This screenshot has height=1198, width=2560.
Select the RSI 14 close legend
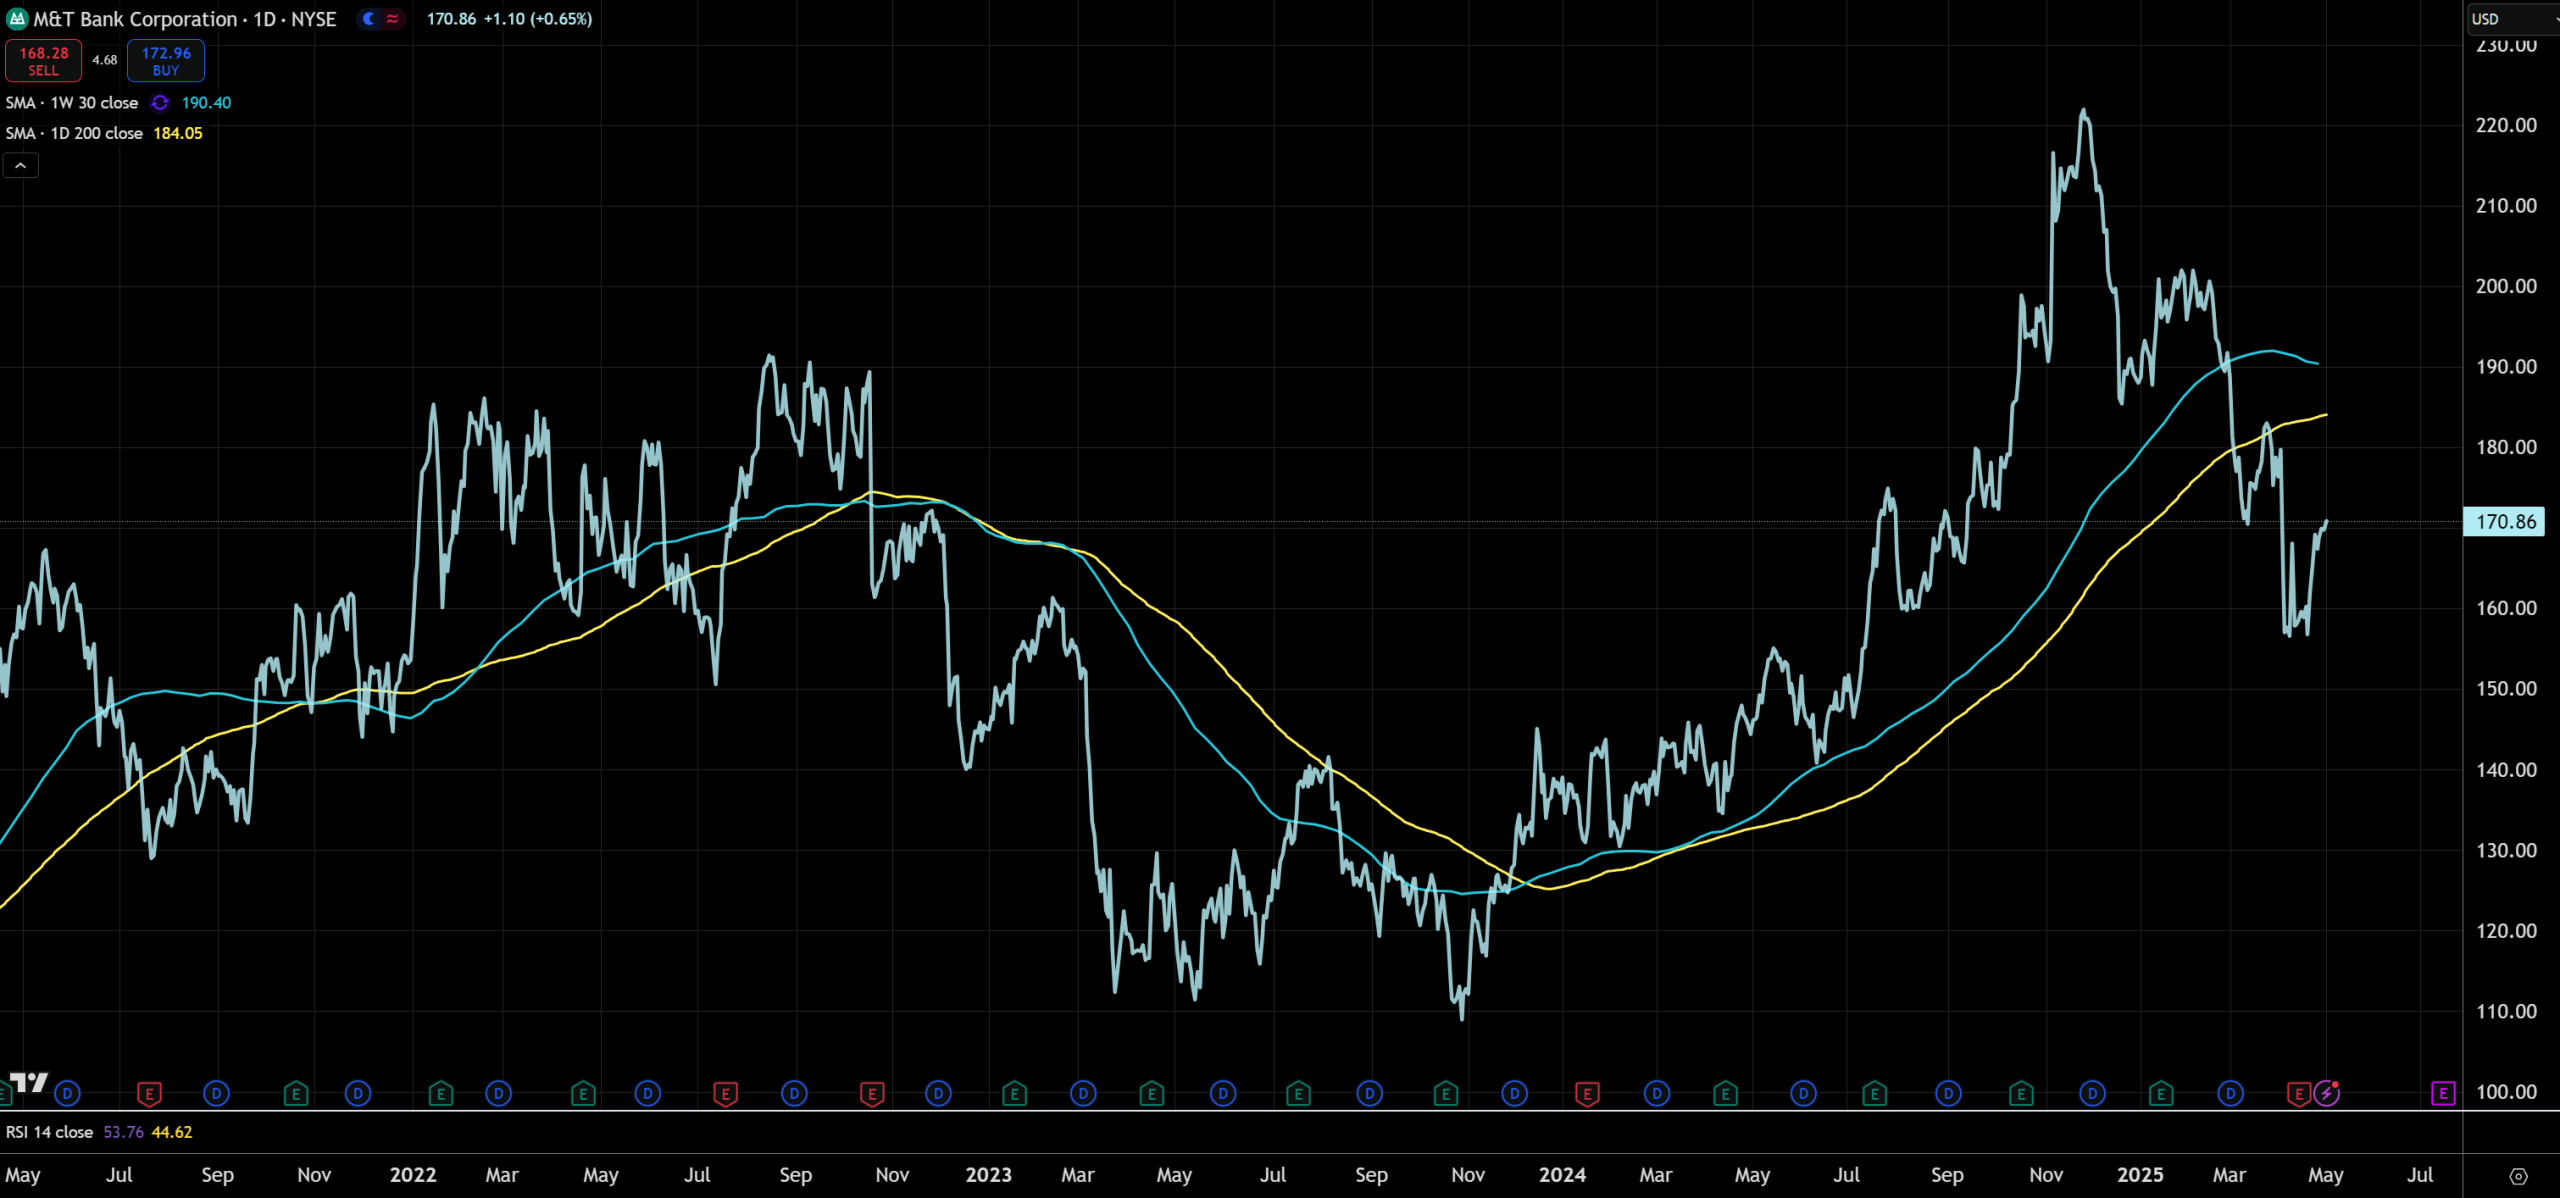[x=49, y=1132]
